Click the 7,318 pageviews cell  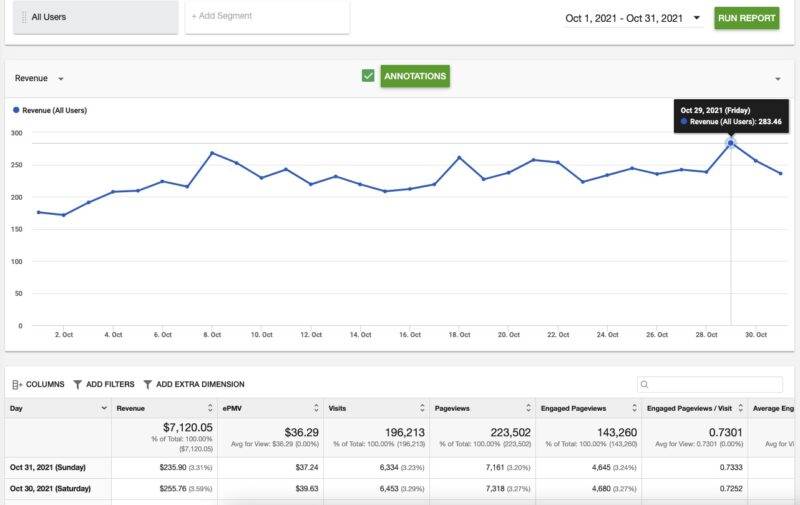point(495,489)
